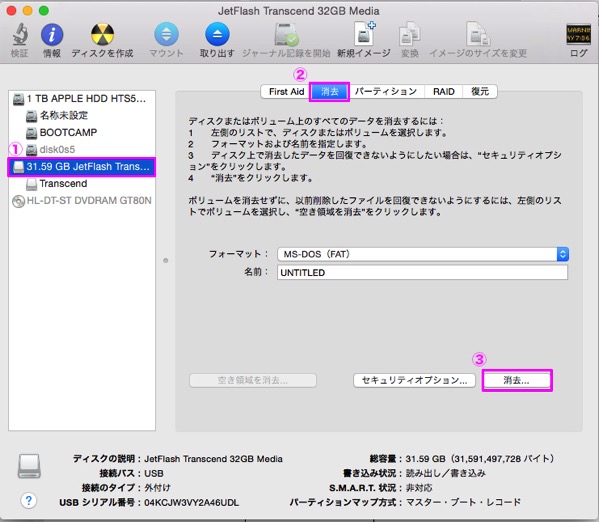
Task: Click the DVD drive icon for HL-DT-ST
Action: coord(18,201)
